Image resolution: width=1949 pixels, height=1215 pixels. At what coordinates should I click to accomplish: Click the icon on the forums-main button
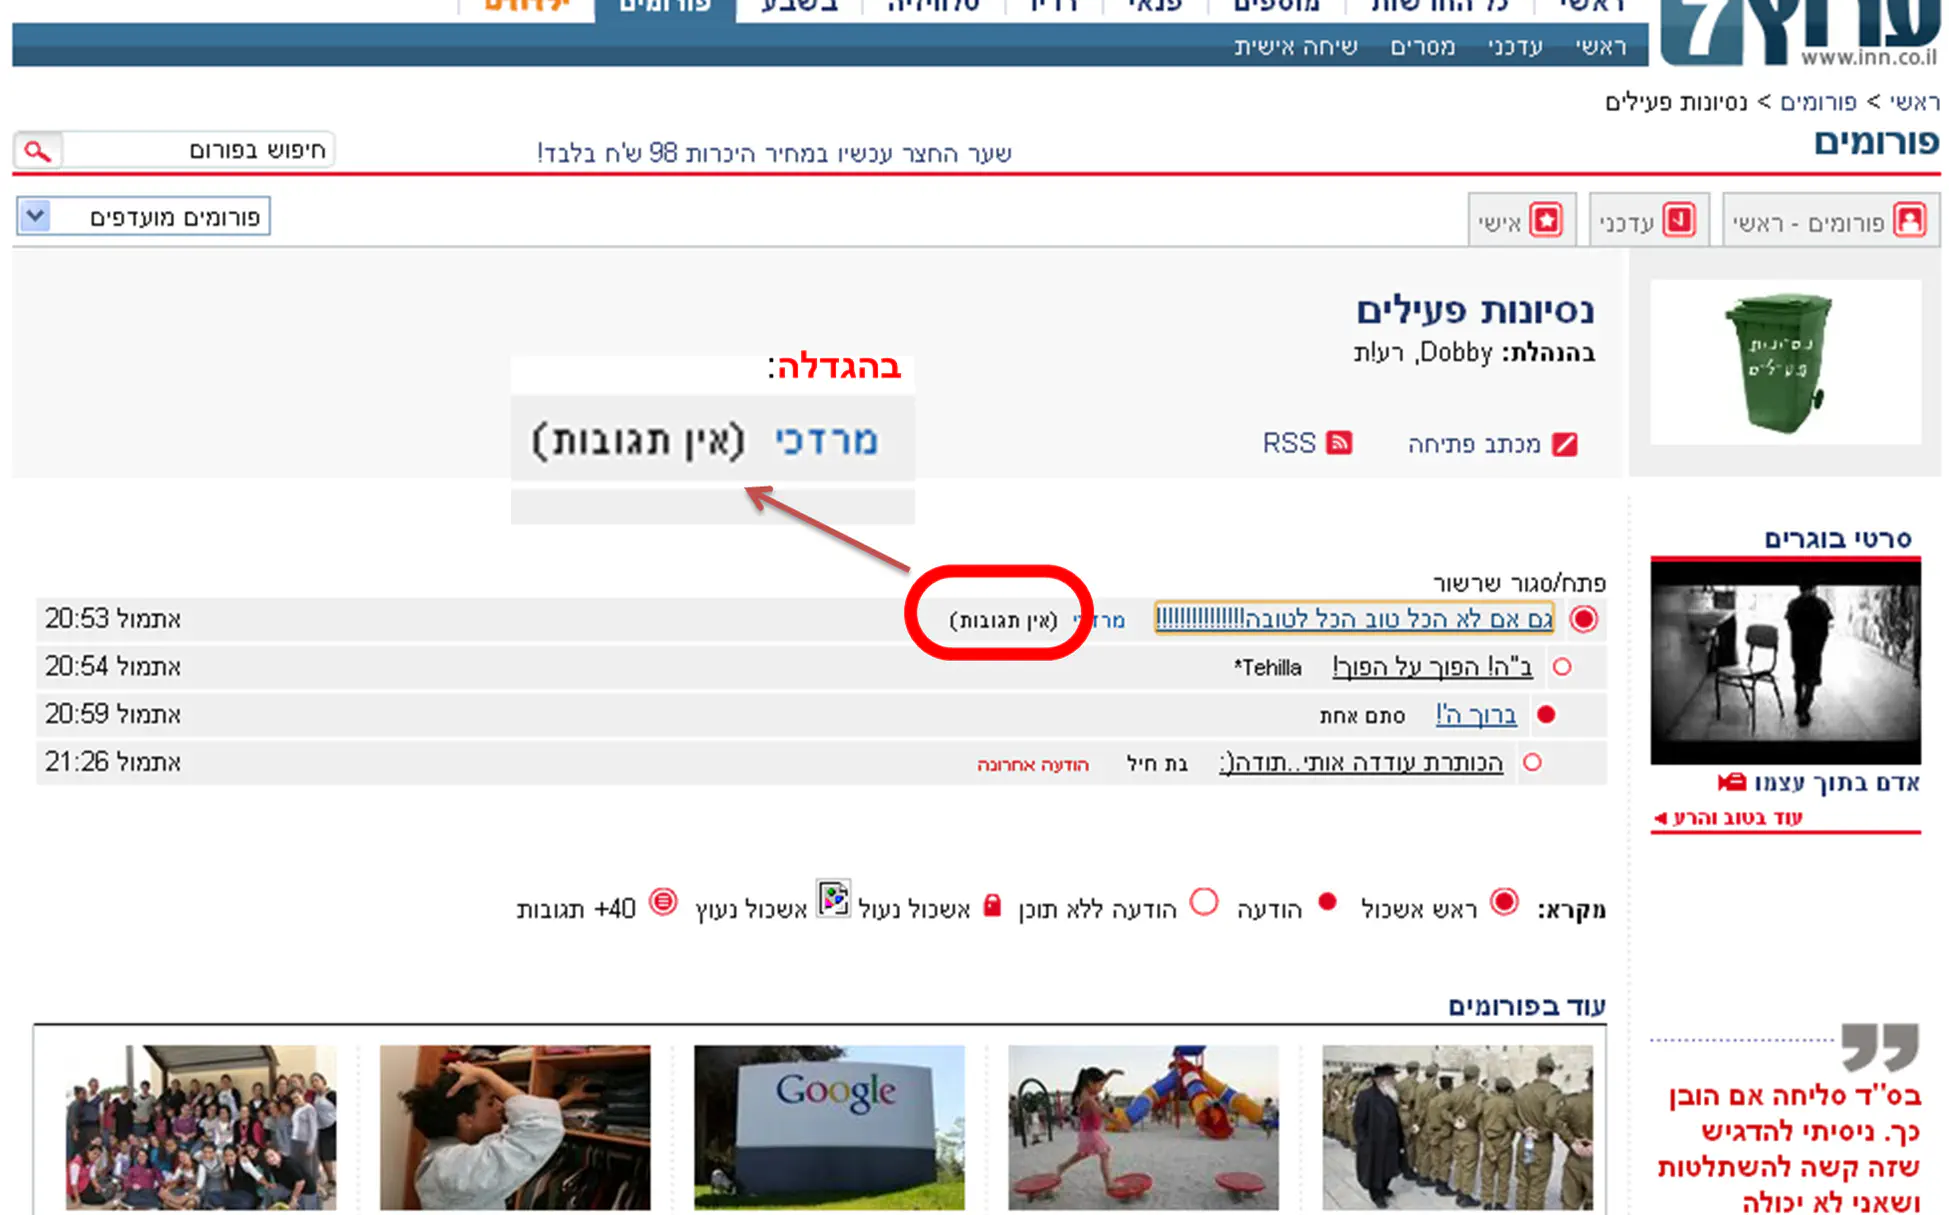[x=1910, y=220]
